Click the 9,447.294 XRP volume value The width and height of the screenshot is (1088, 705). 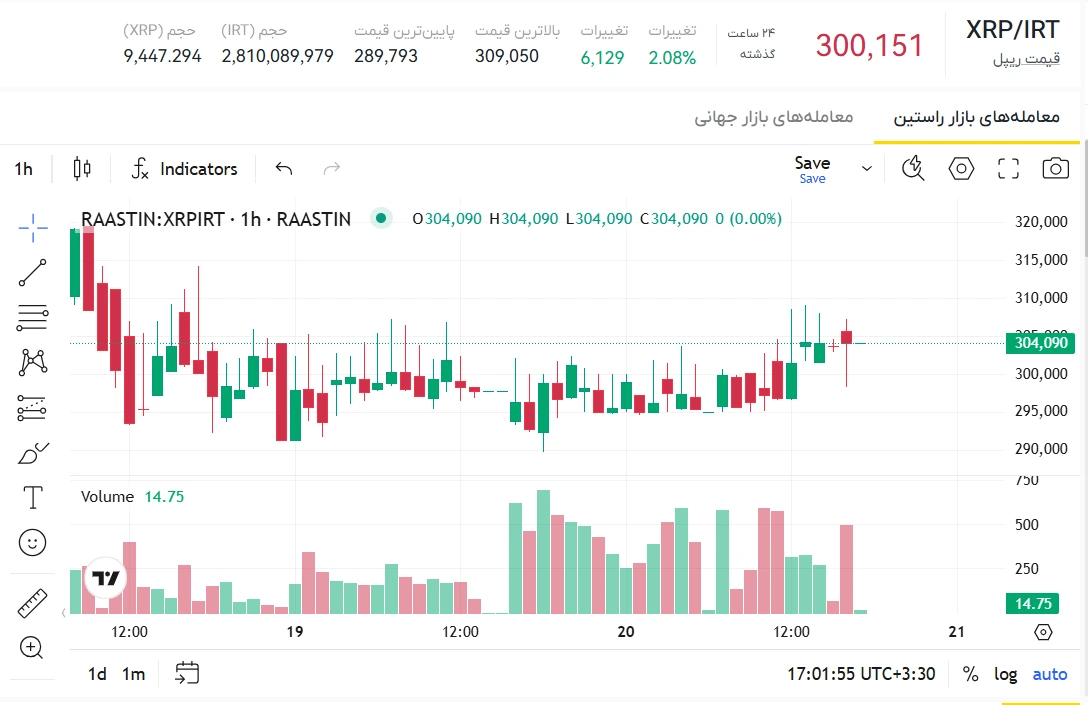click(162, 56)
